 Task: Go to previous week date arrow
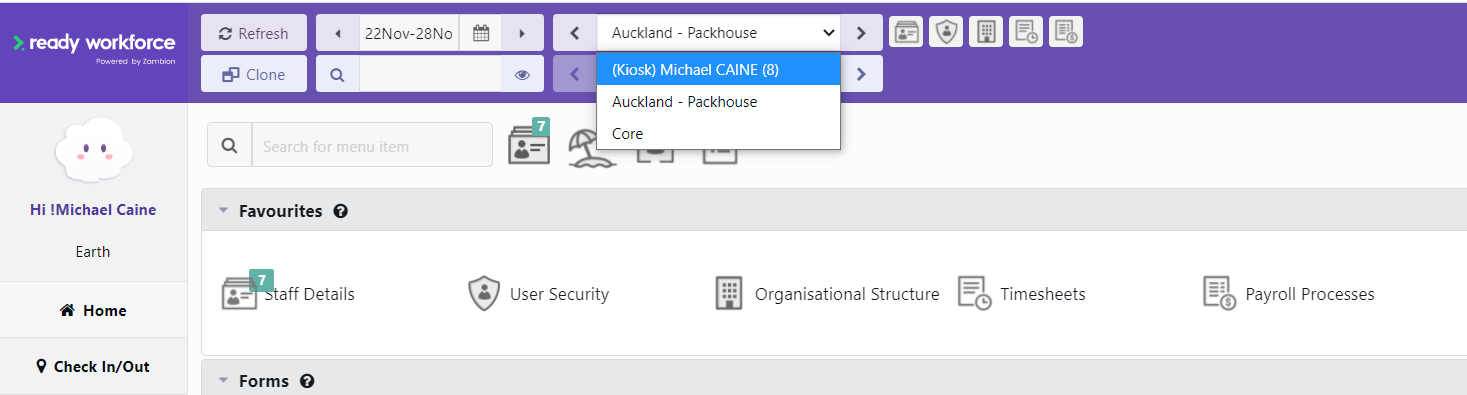[x=338, y=33]
